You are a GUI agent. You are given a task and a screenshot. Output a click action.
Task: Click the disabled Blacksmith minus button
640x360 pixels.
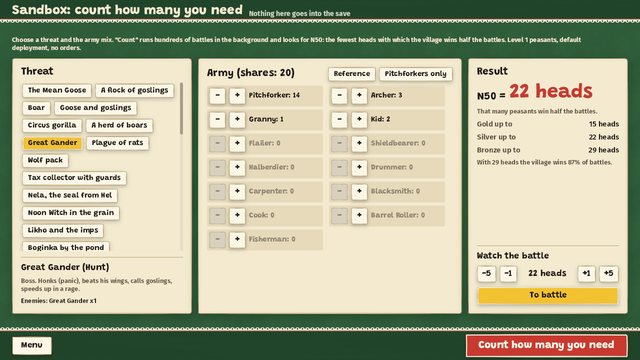click(x=339, y=191)
